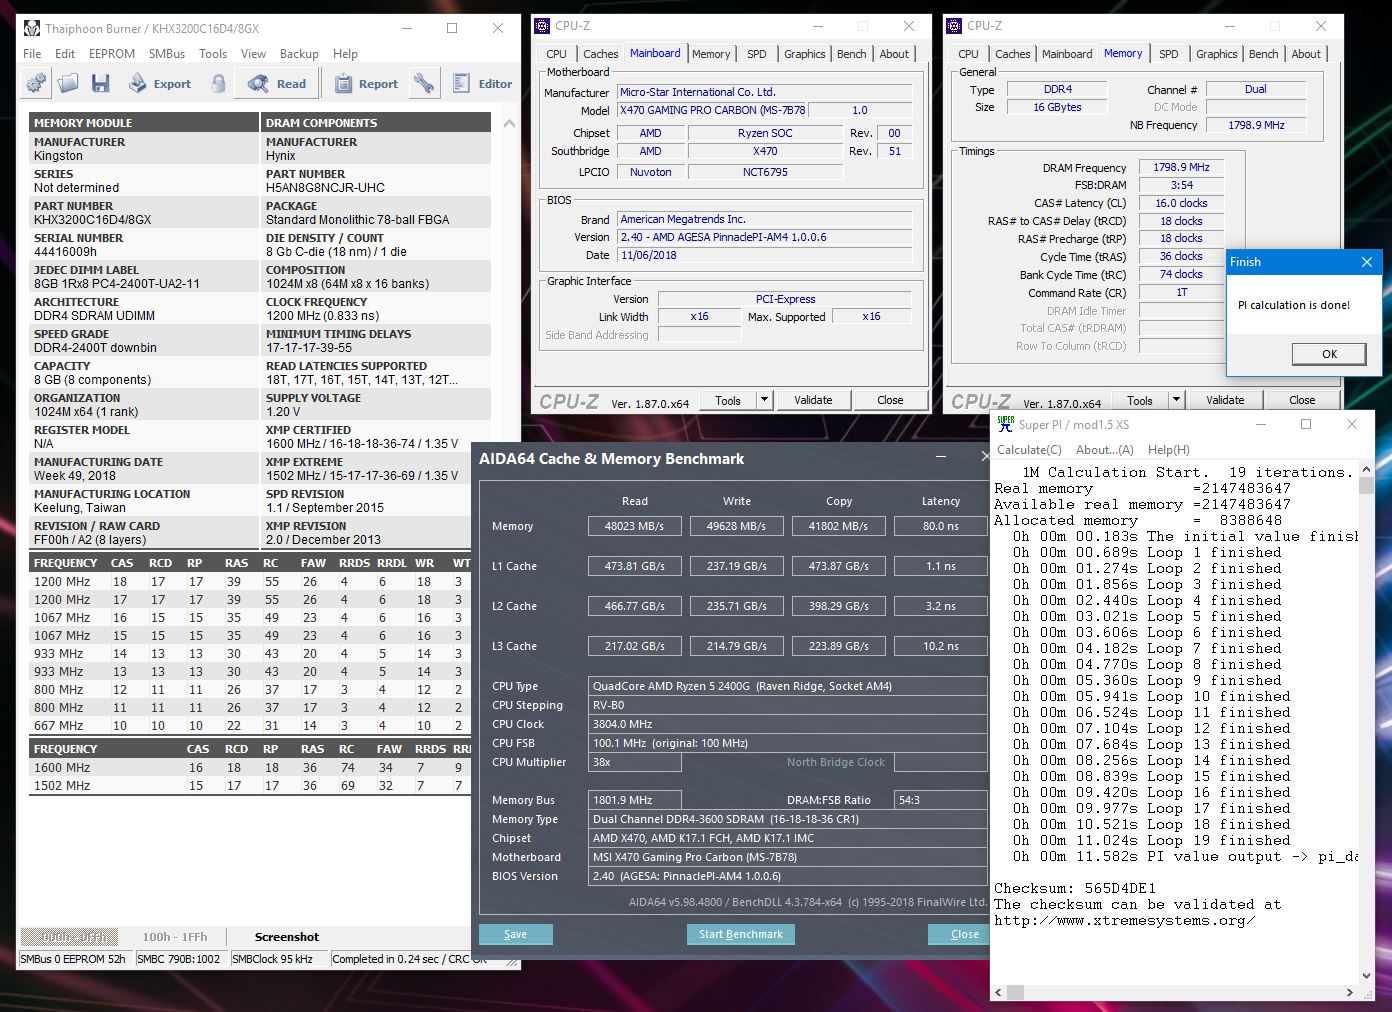Select the Screenshot tab in Thaiphoon Burner

(x=287, y=937)
